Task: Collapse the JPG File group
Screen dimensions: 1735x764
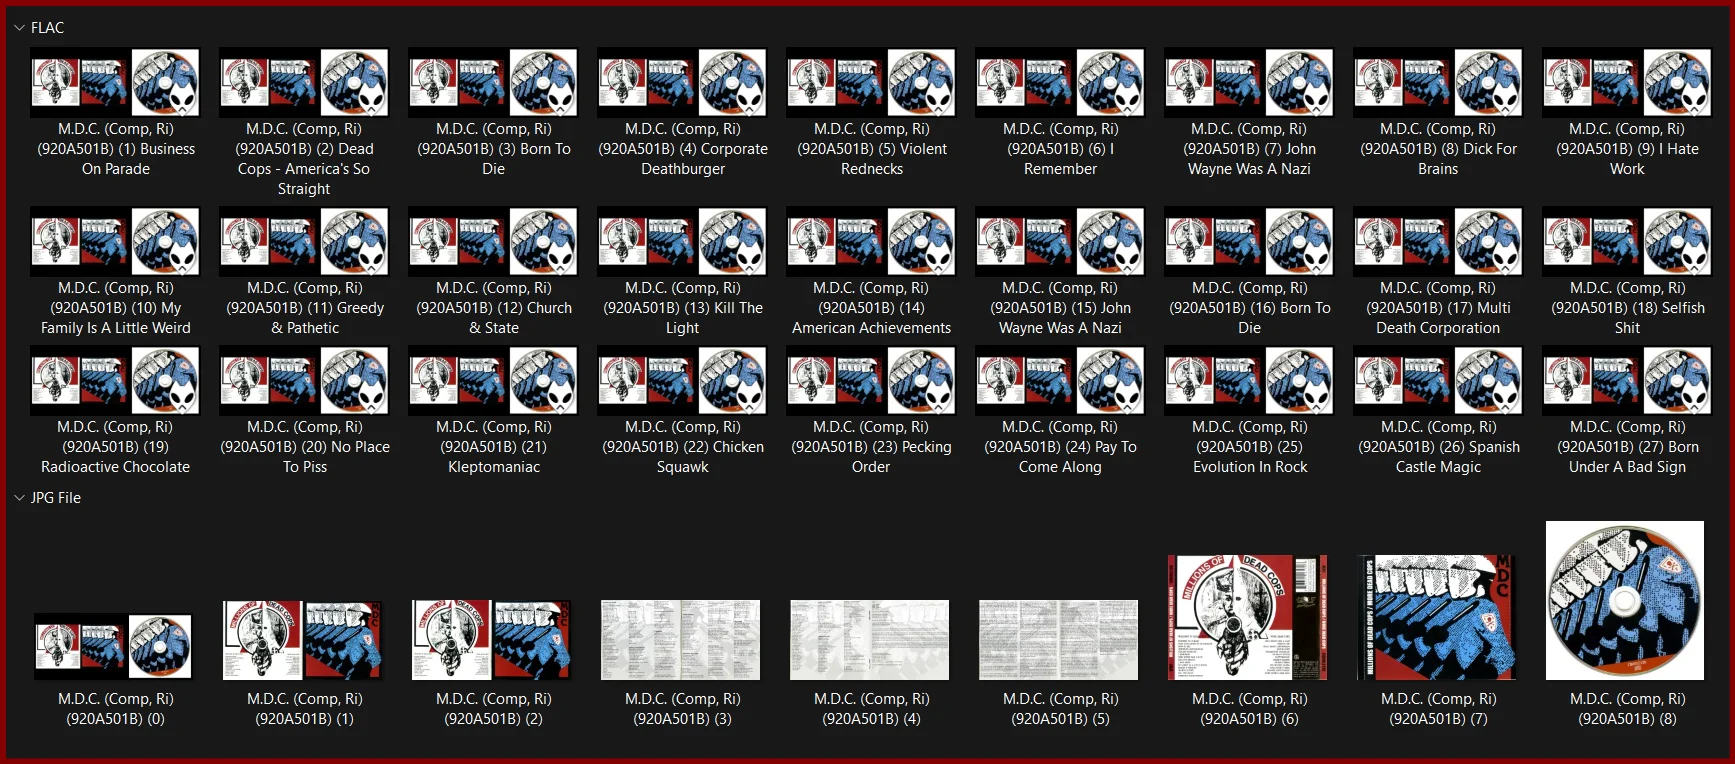Action: (19, 498)
